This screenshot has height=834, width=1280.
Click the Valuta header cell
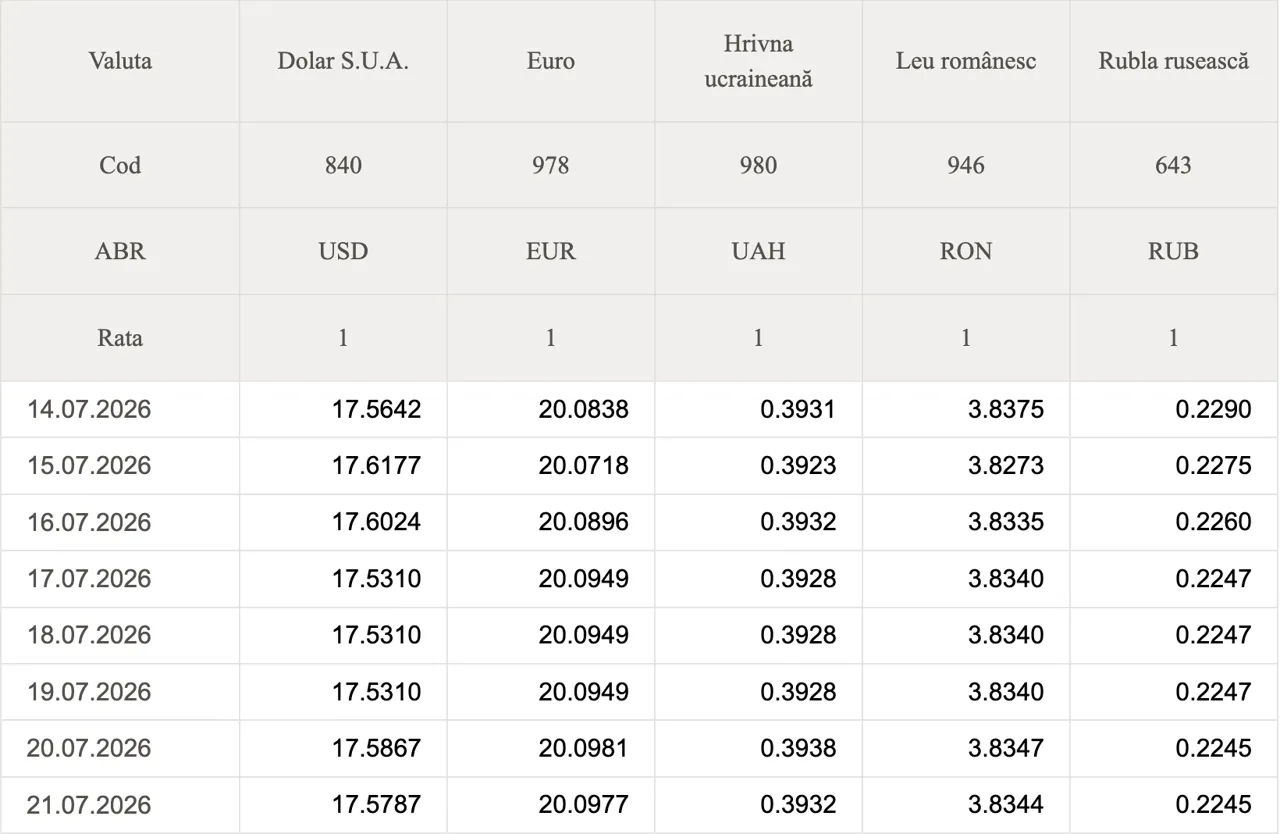[120, 61]
